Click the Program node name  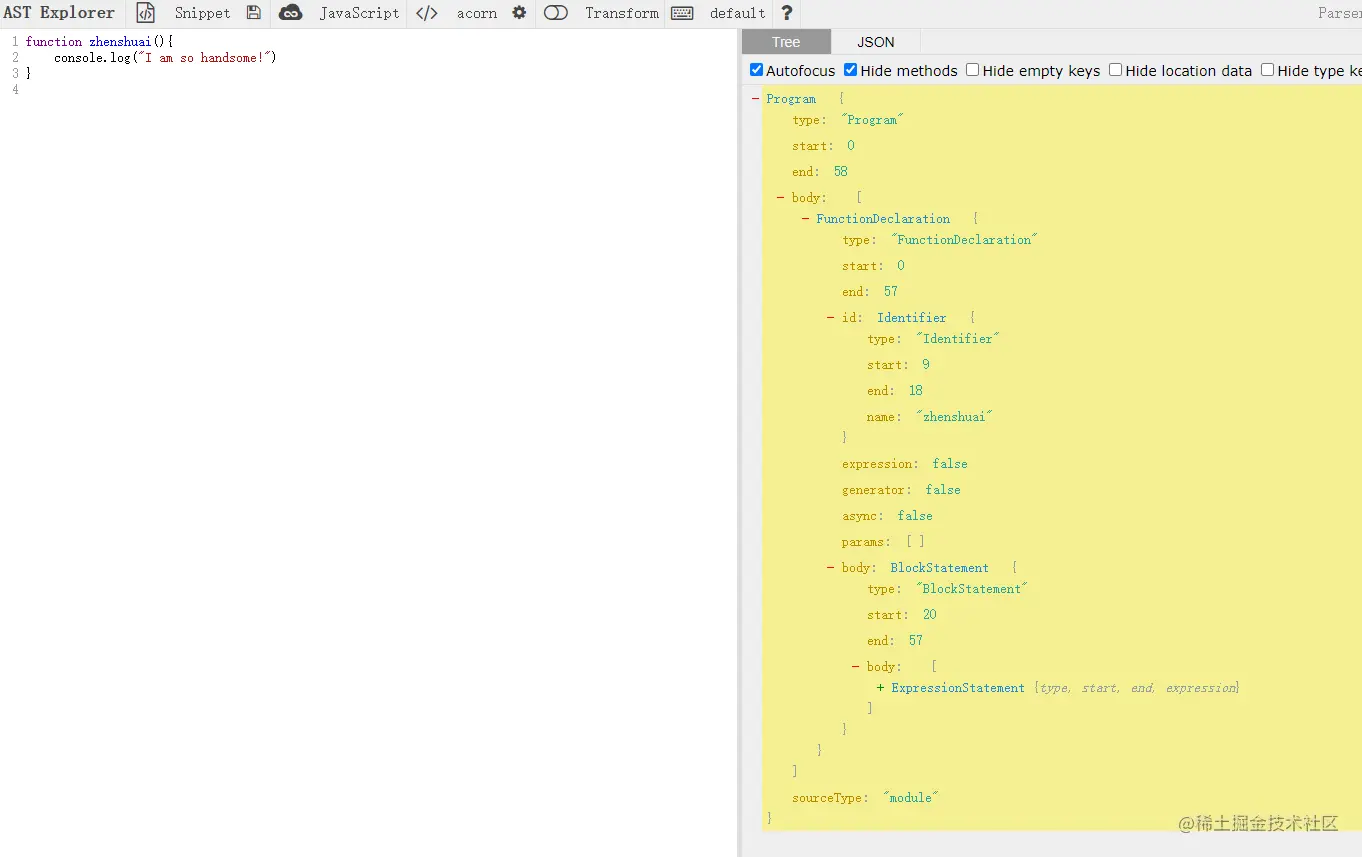pyautogui.click(x=791, y=99)
